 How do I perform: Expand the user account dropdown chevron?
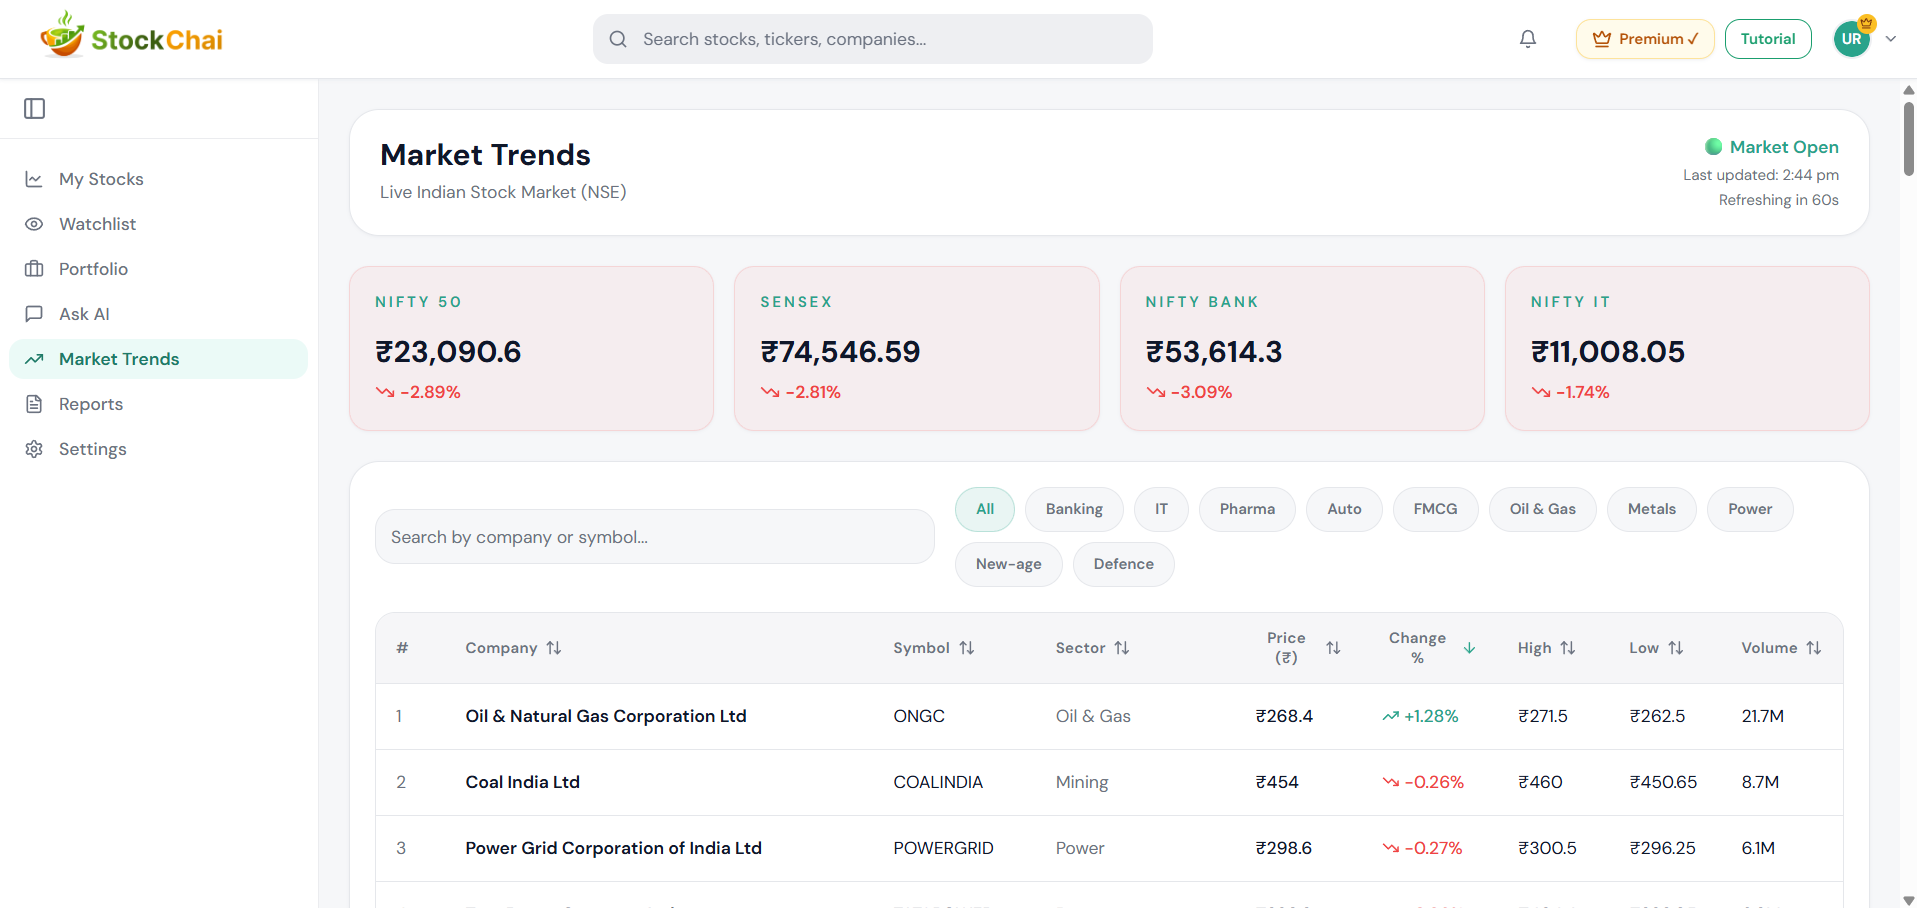click(1891, 39)
